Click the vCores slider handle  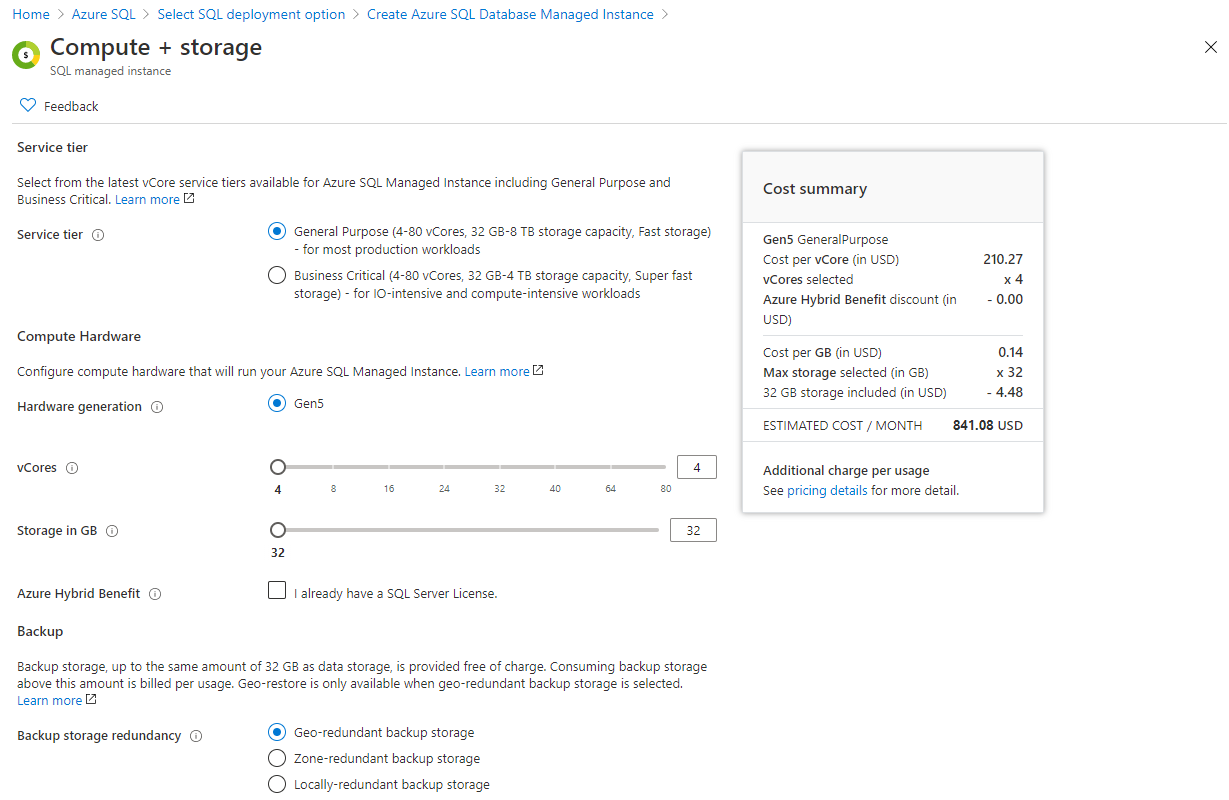click(x=278, y=467)
